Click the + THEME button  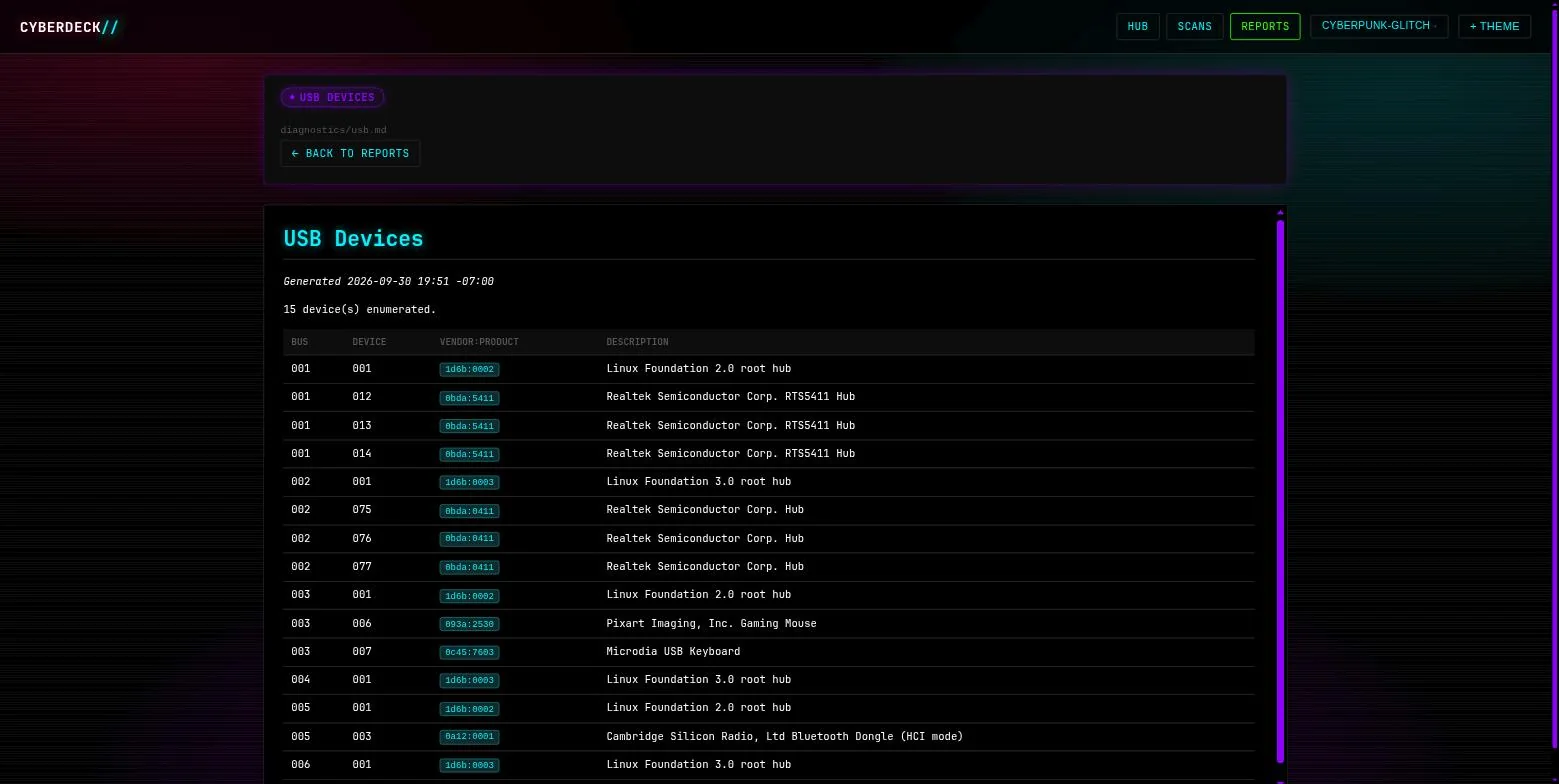(x=1494, y=26)
